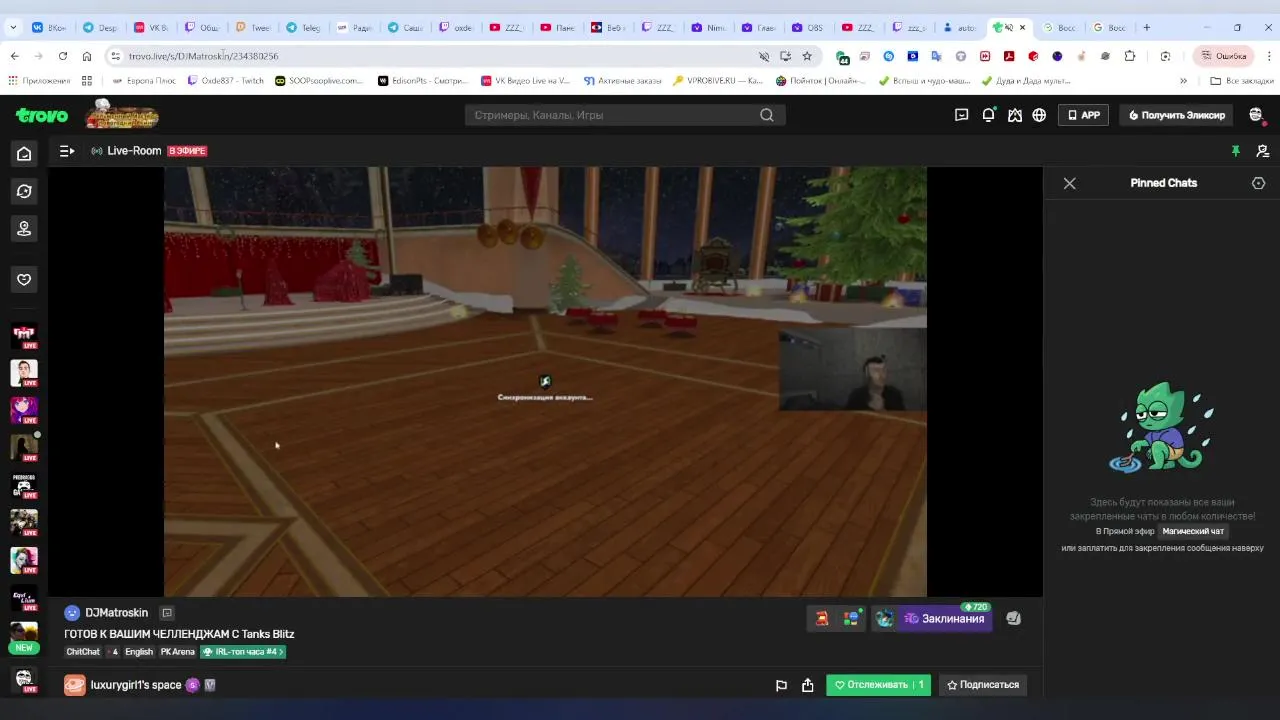Open the mana counter icon right of Заклинания
1280x720 pixels.
point(1013,619)
